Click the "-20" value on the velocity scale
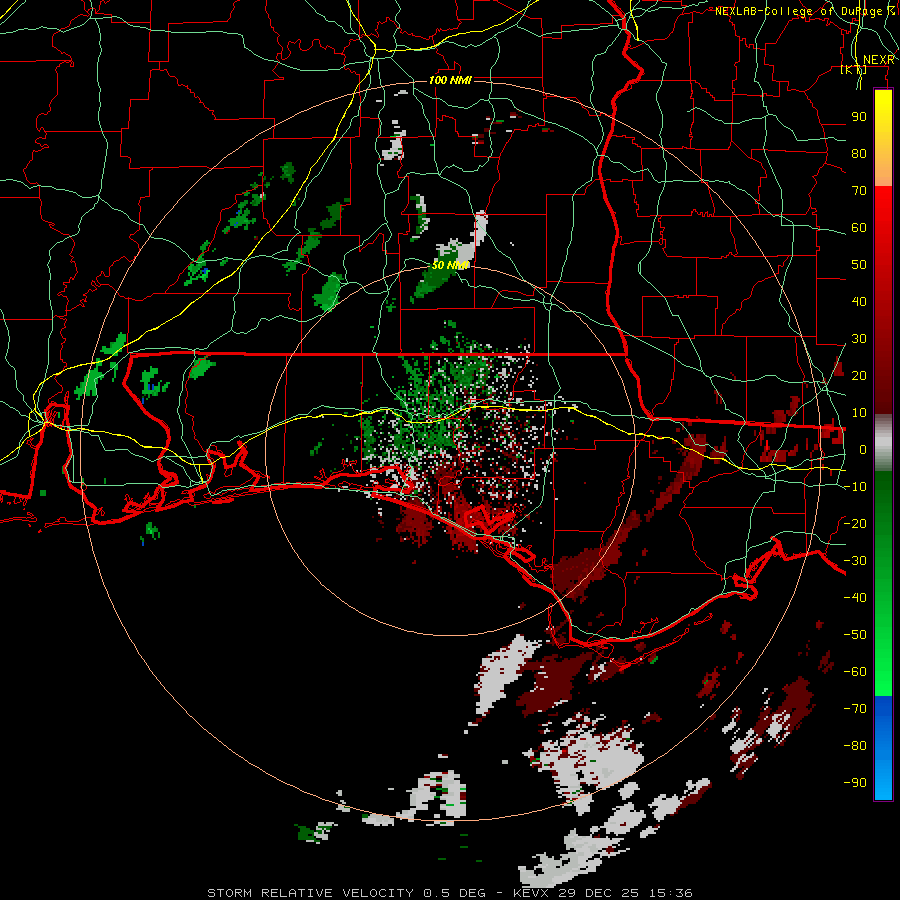The image size is (900, 900). click(x=855, y=523)
